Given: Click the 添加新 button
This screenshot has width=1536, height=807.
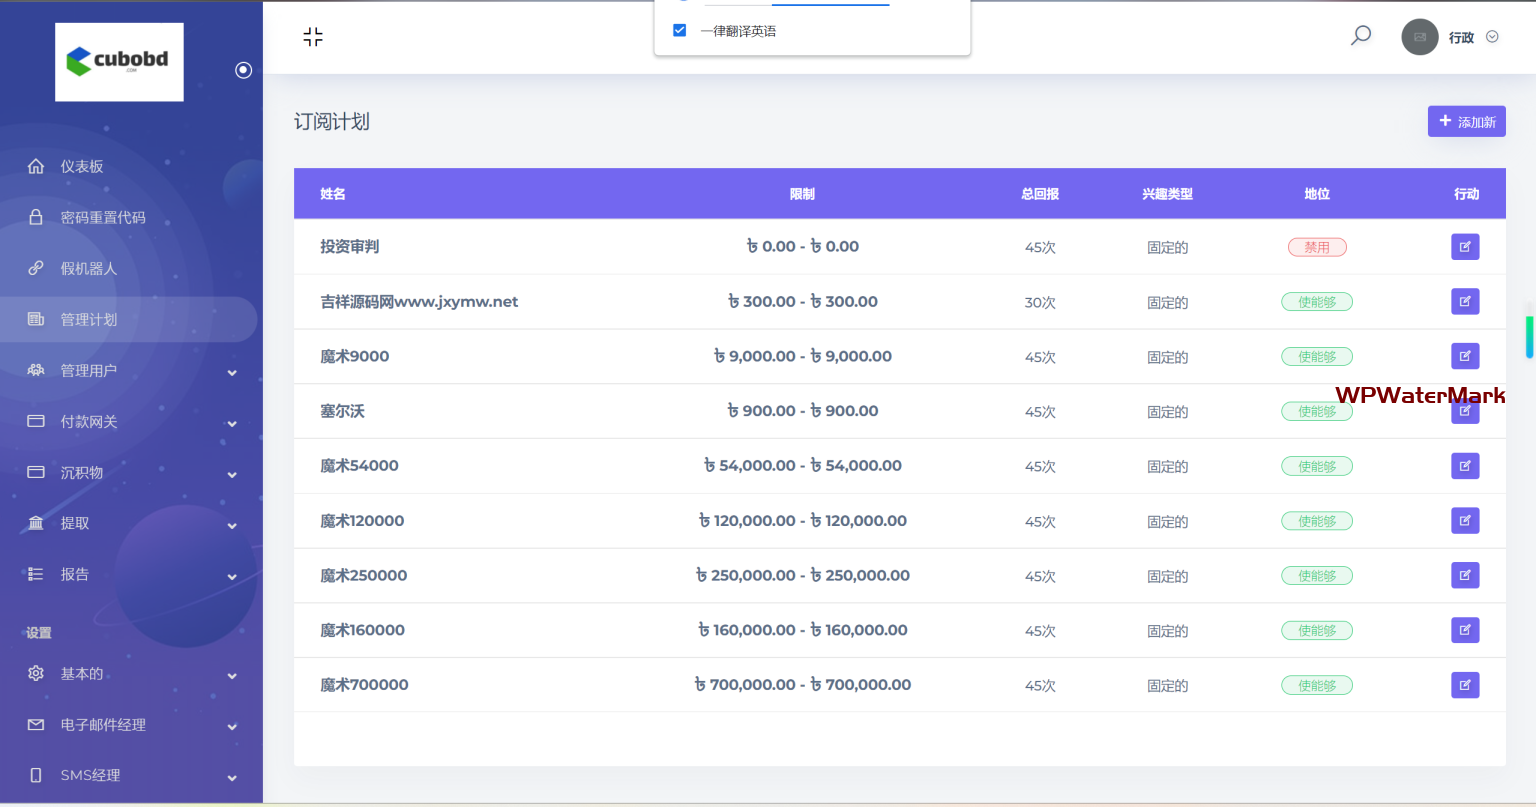Looking at the screenshot, I should coord(1466,122).
